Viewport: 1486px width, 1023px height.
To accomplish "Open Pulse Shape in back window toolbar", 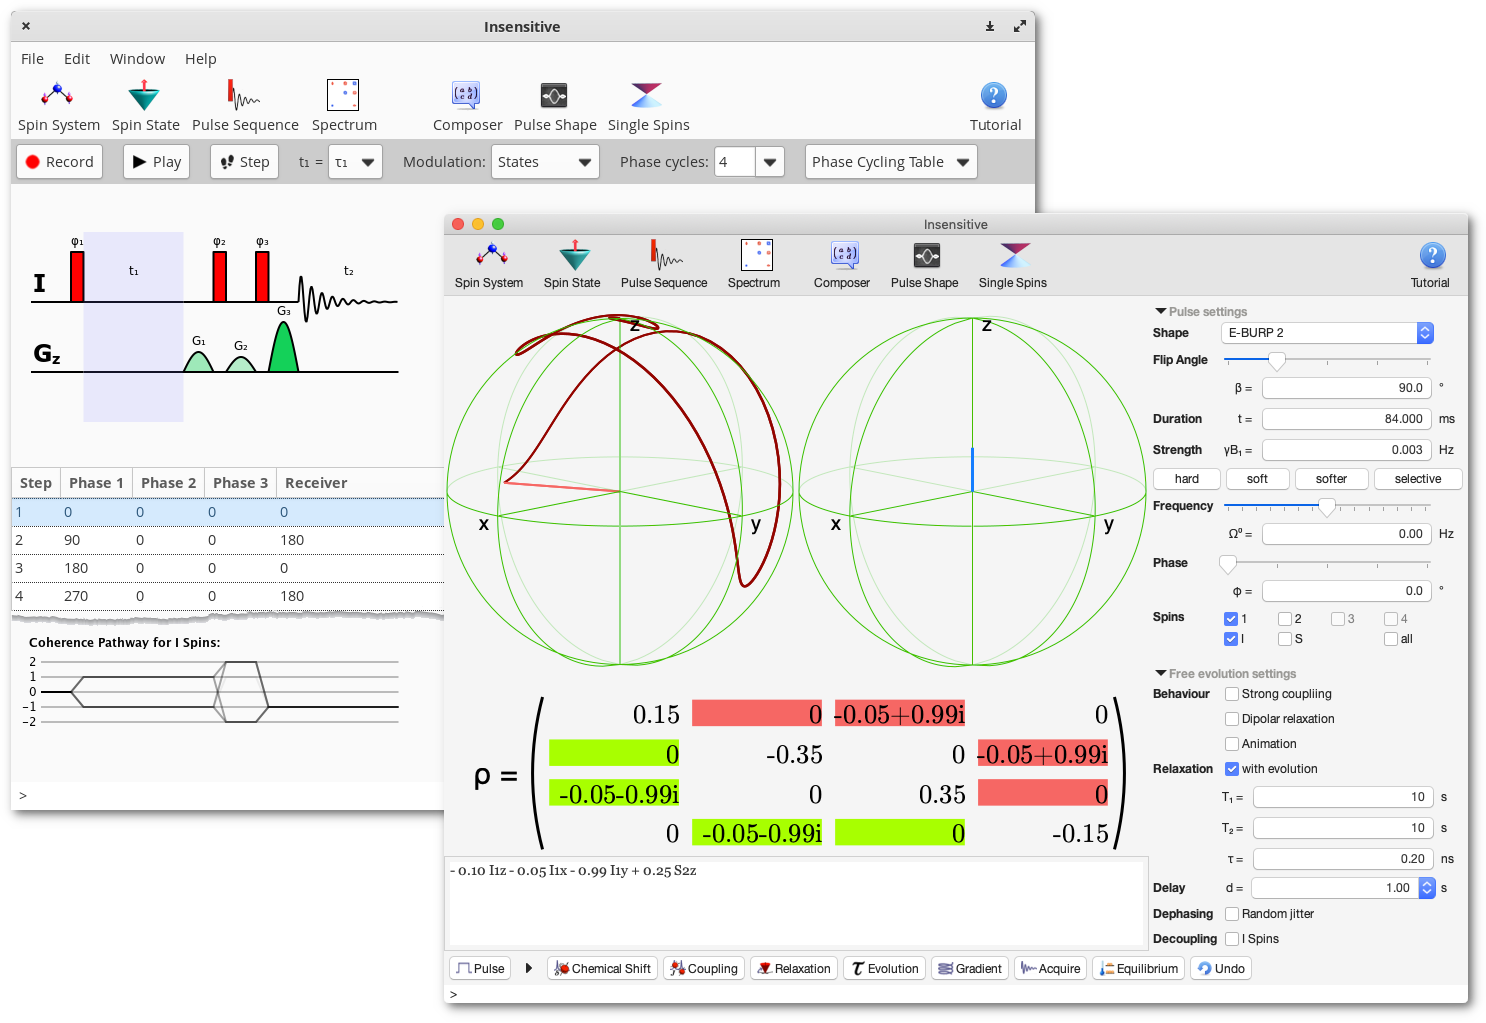I will click(x=555, y=106).
